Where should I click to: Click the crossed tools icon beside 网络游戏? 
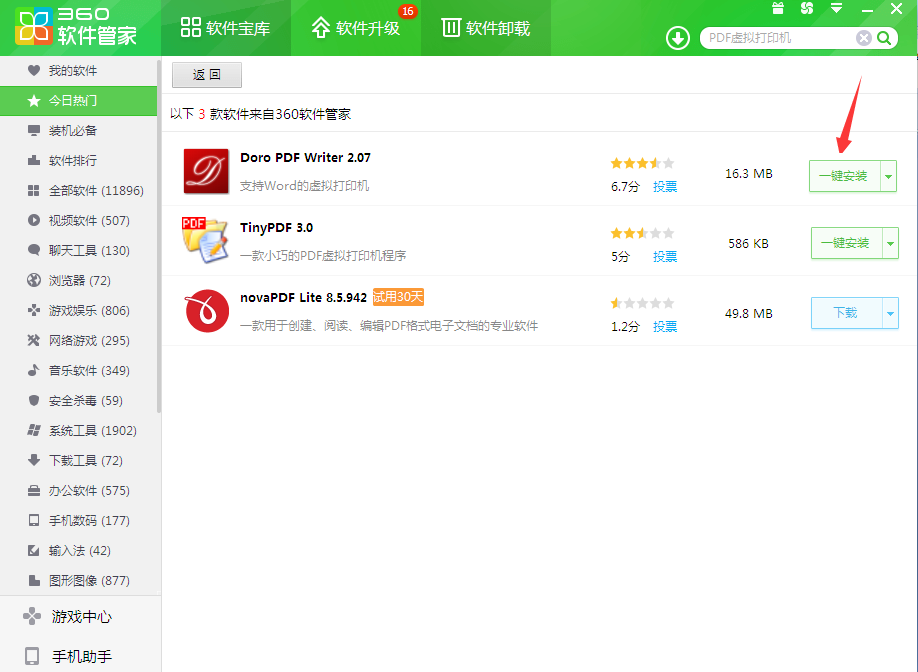[x=34, y=340]
